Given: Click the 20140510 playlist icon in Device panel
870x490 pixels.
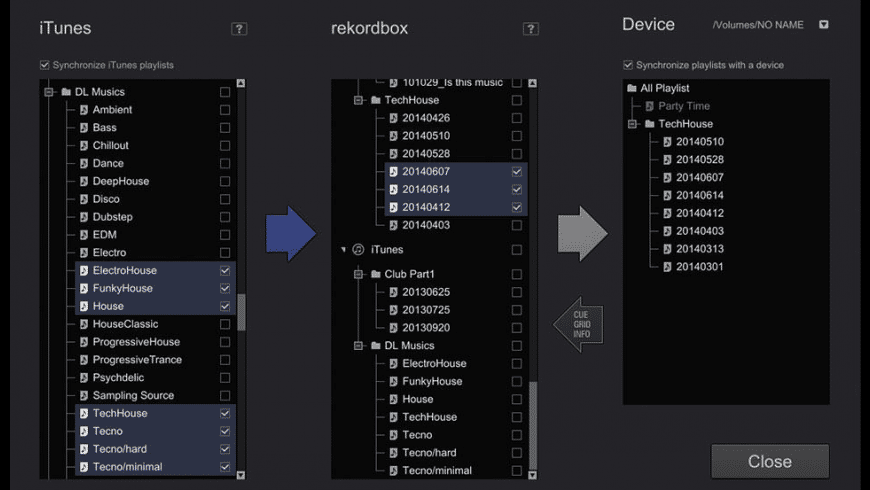Looking at the screenshot, I should click(x=667, y=142).
